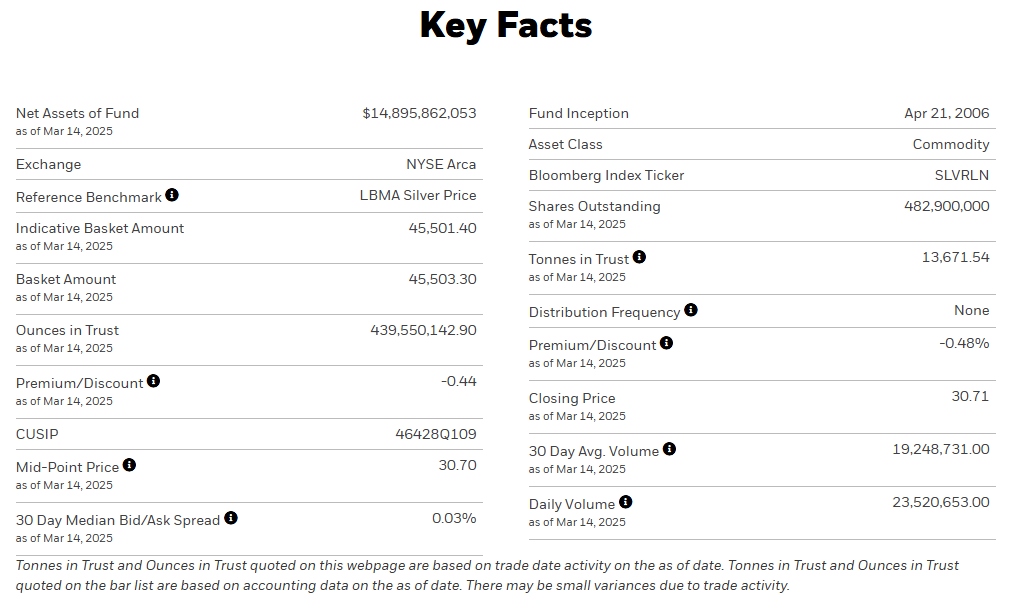Click info icon for Premium/Discount showing -0.48%
Screen dimensions: 1014x609
point(666,343)
